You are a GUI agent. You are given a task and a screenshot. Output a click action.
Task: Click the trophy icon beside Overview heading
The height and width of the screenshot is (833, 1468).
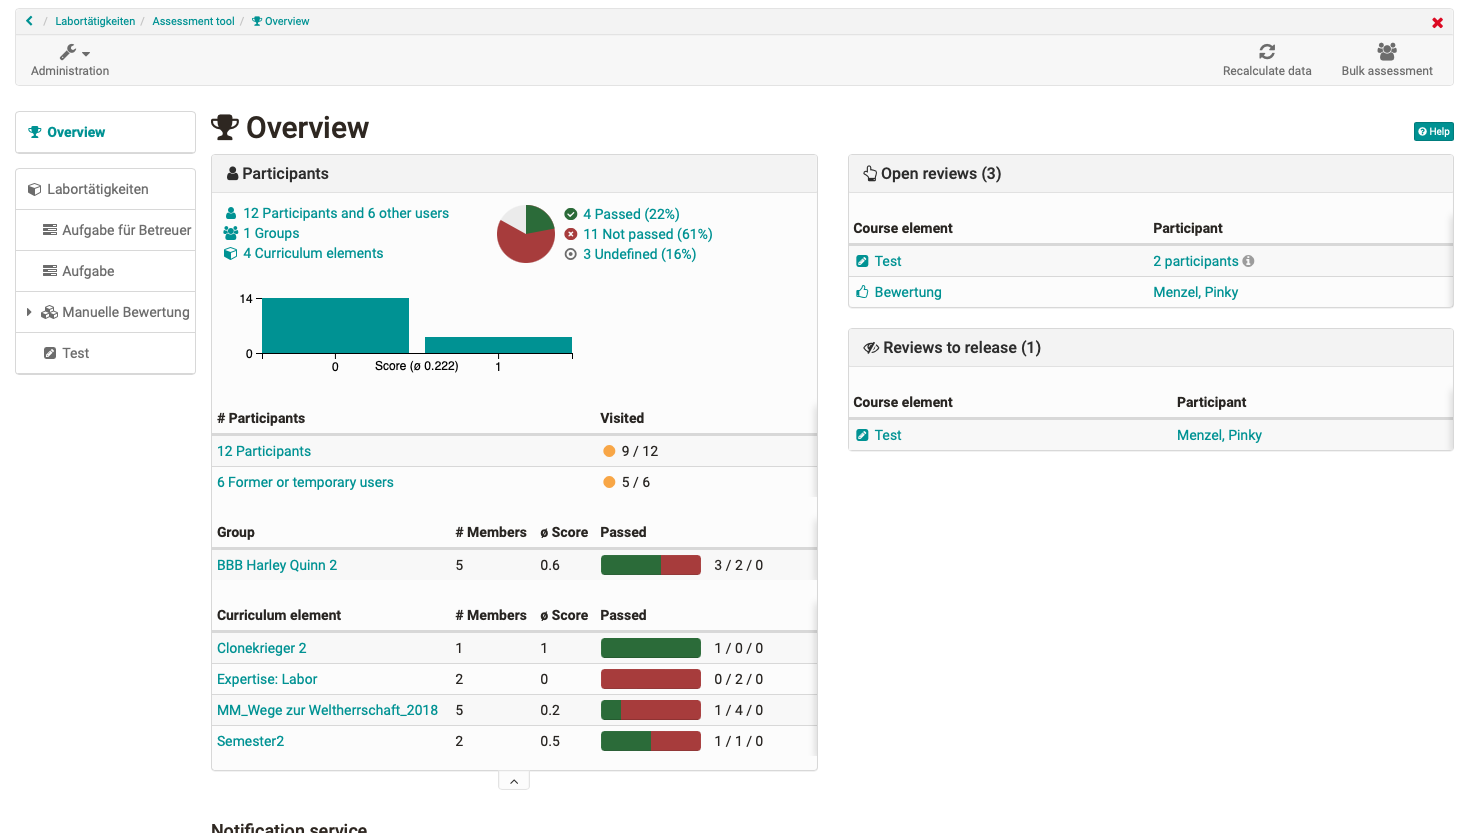coord(225,127)
